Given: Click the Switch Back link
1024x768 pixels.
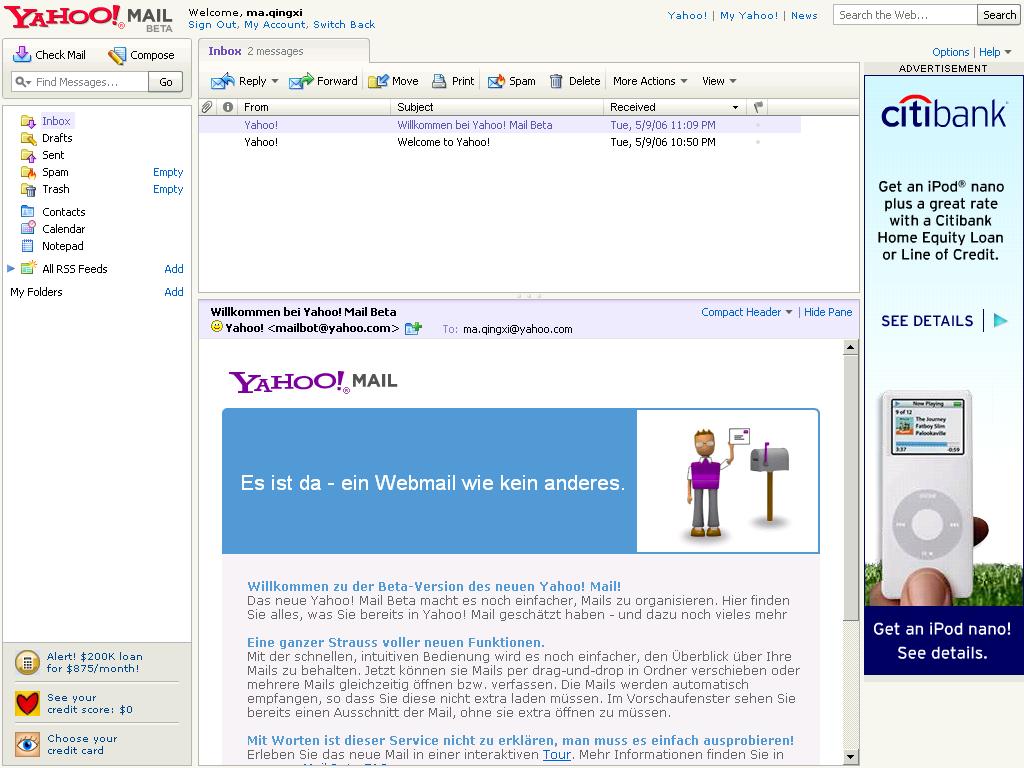Looking at the screenshot, I should click(x=344, y=25).
